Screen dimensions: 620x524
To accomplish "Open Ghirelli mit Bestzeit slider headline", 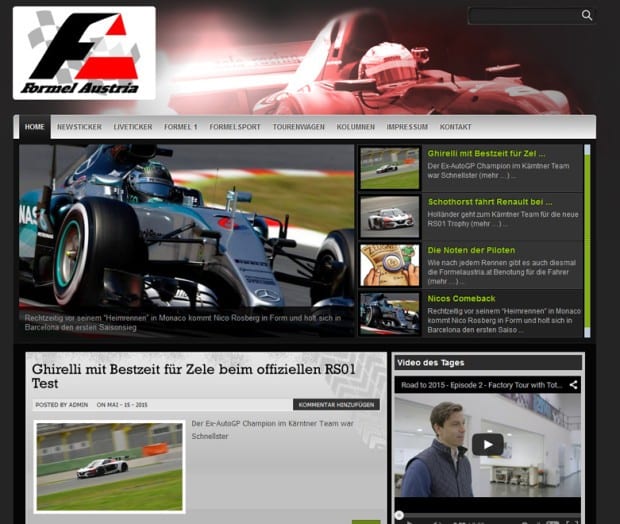I will [x=486, y=153].
